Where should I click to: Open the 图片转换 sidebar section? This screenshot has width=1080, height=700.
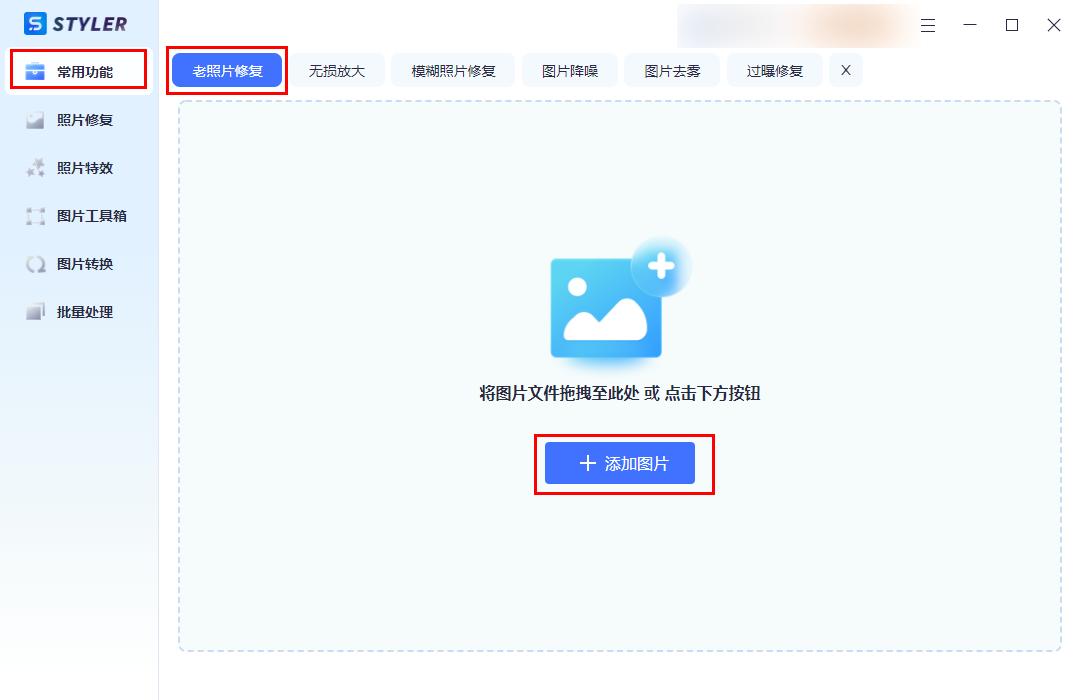78,264
